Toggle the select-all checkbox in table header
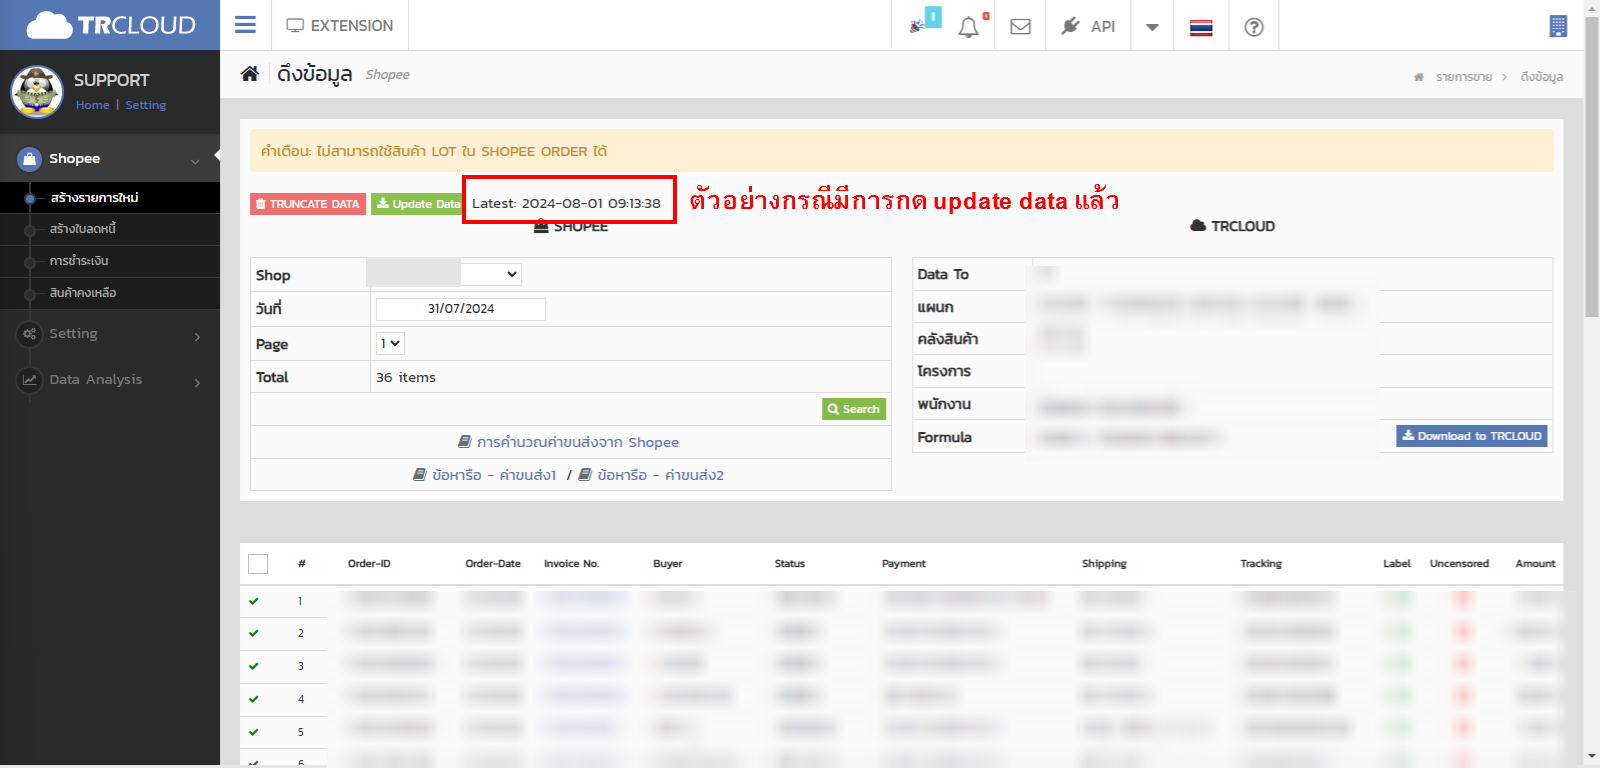 click(x=258, y=564)
